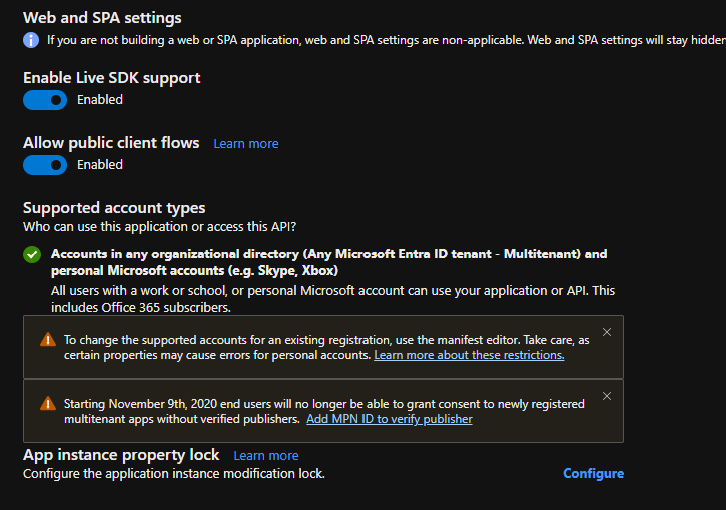
Task: Open Learn more beside App instance property lock
Action: (x=266, y=456)
